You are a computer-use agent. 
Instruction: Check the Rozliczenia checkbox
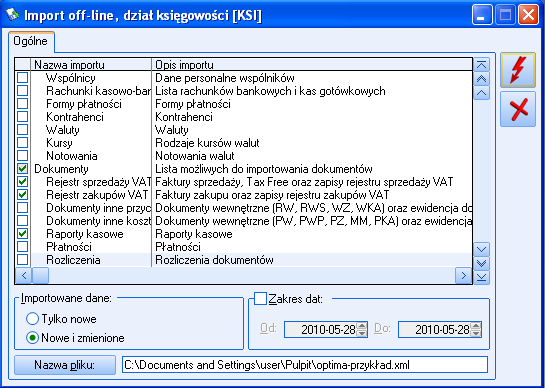[x=23, y=260]
